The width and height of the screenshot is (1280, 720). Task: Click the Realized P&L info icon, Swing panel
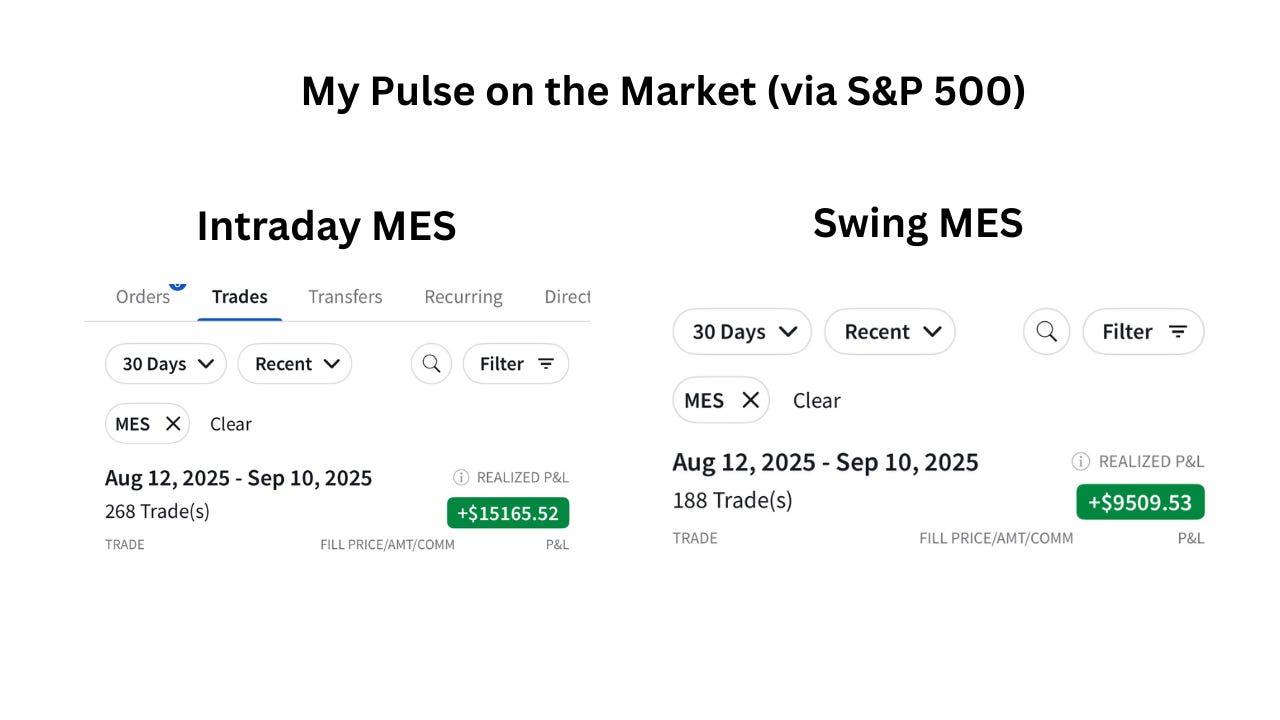1080,461
